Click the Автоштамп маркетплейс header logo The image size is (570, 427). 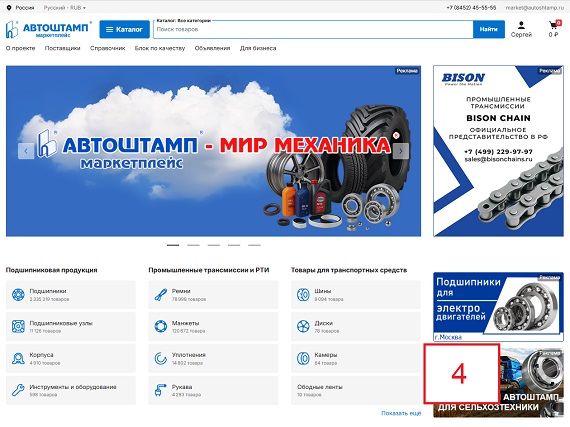click(x=48, y=29)
